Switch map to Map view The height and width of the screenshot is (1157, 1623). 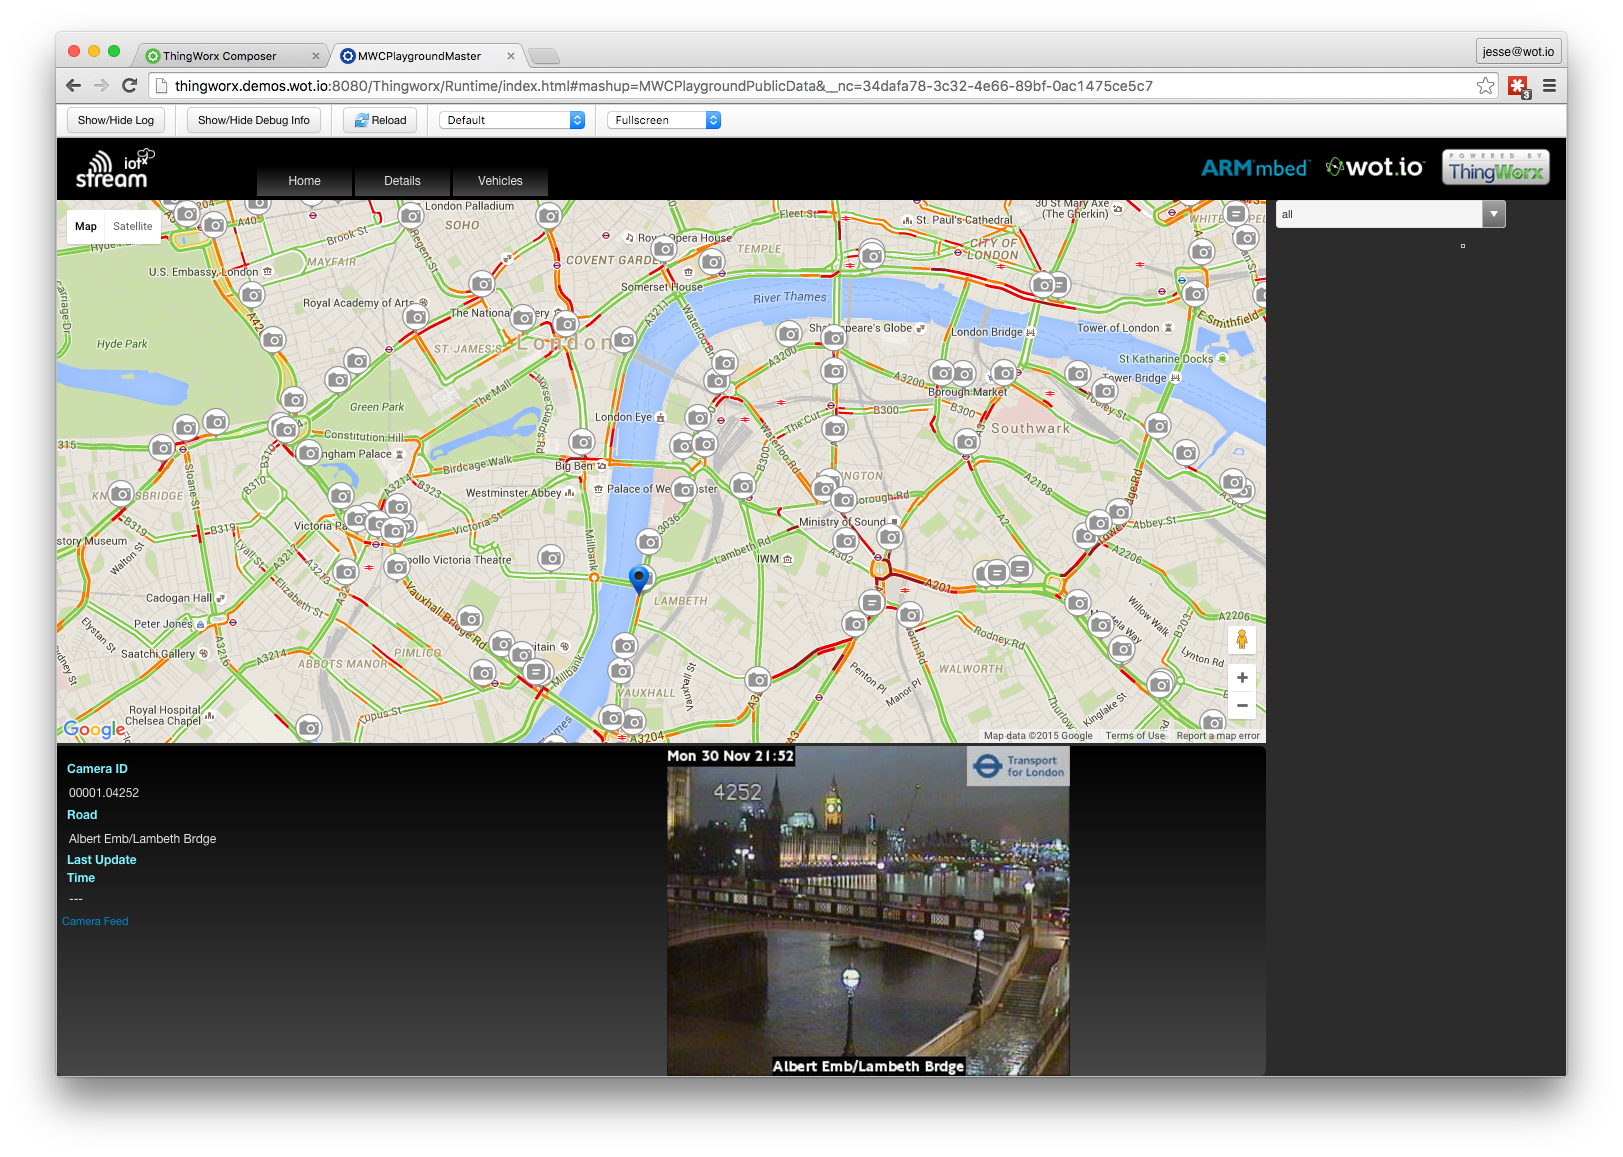86,226
